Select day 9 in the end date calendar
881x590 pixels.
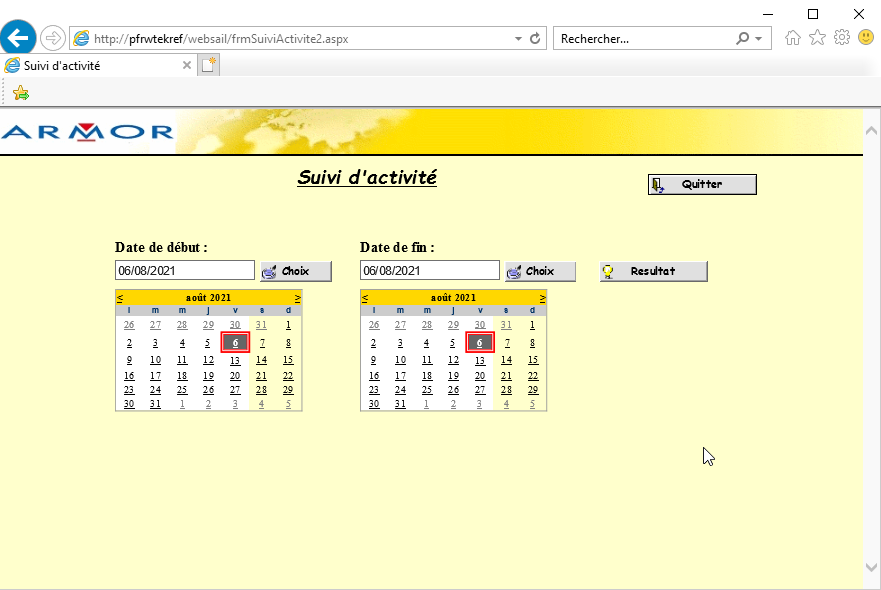click(374, 360)
